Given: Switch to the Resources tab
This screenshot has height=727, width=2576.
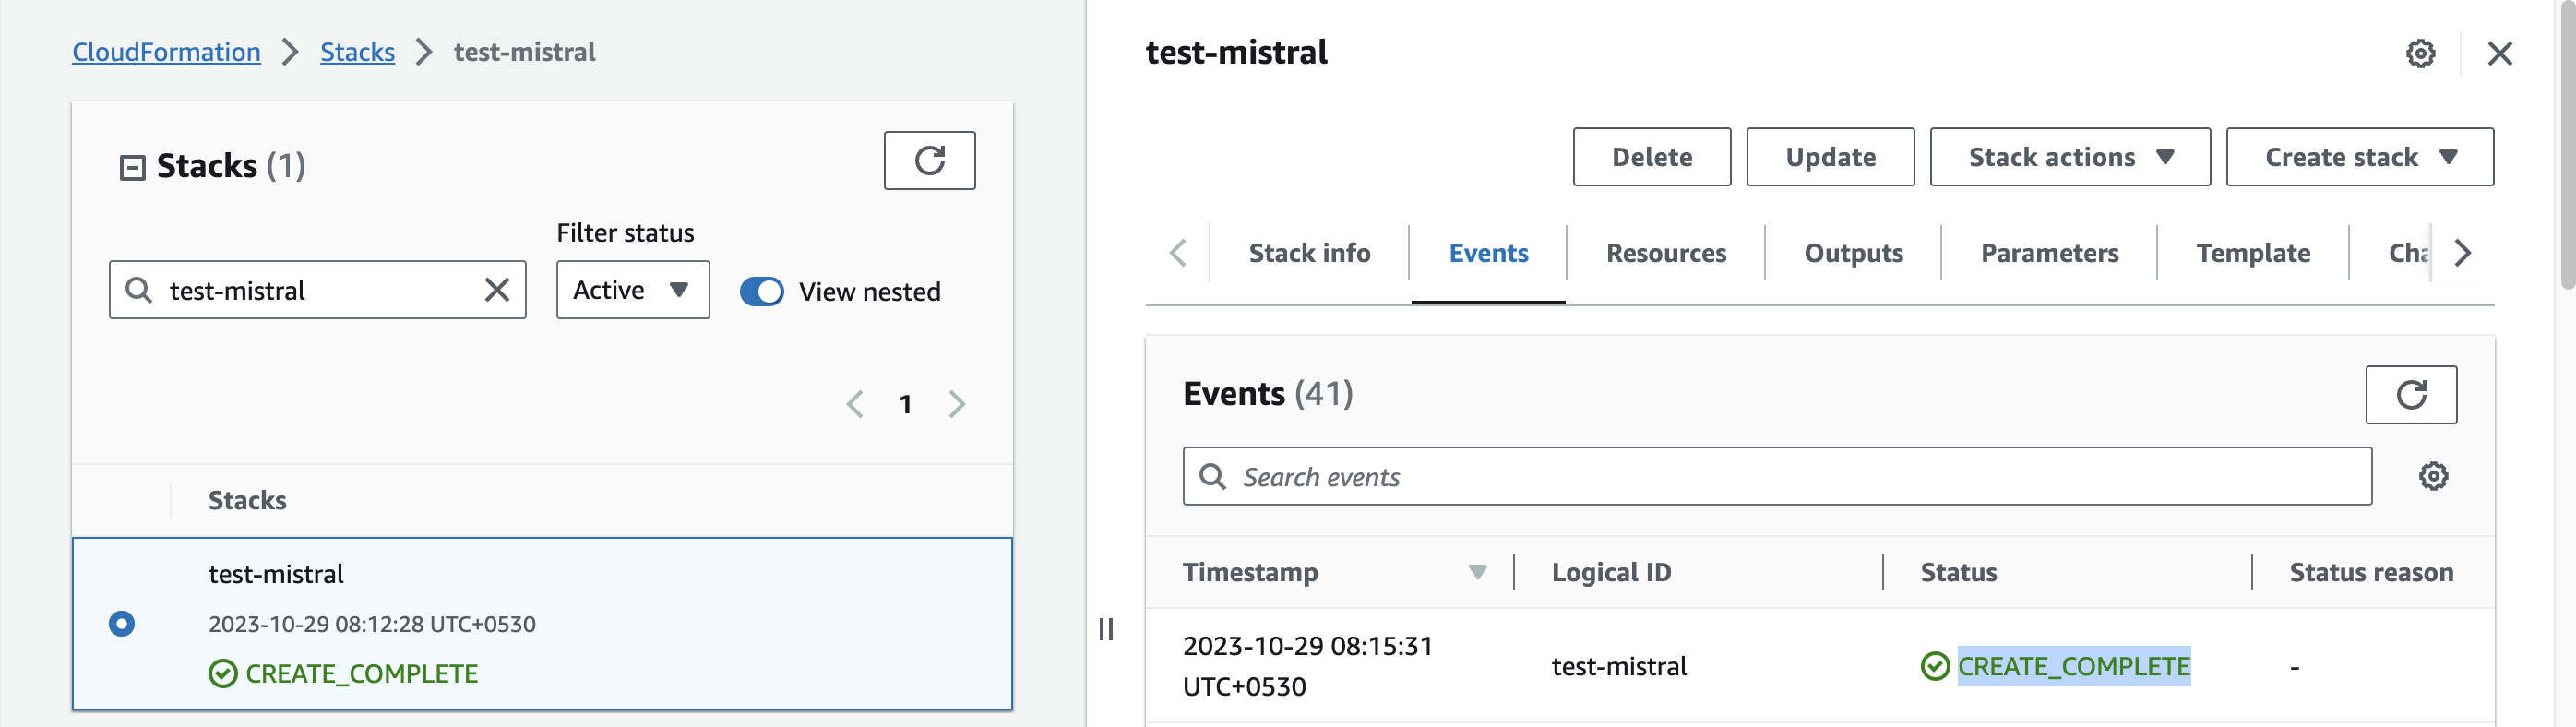Looking at the screenshot, I should tap(1665, 253).
